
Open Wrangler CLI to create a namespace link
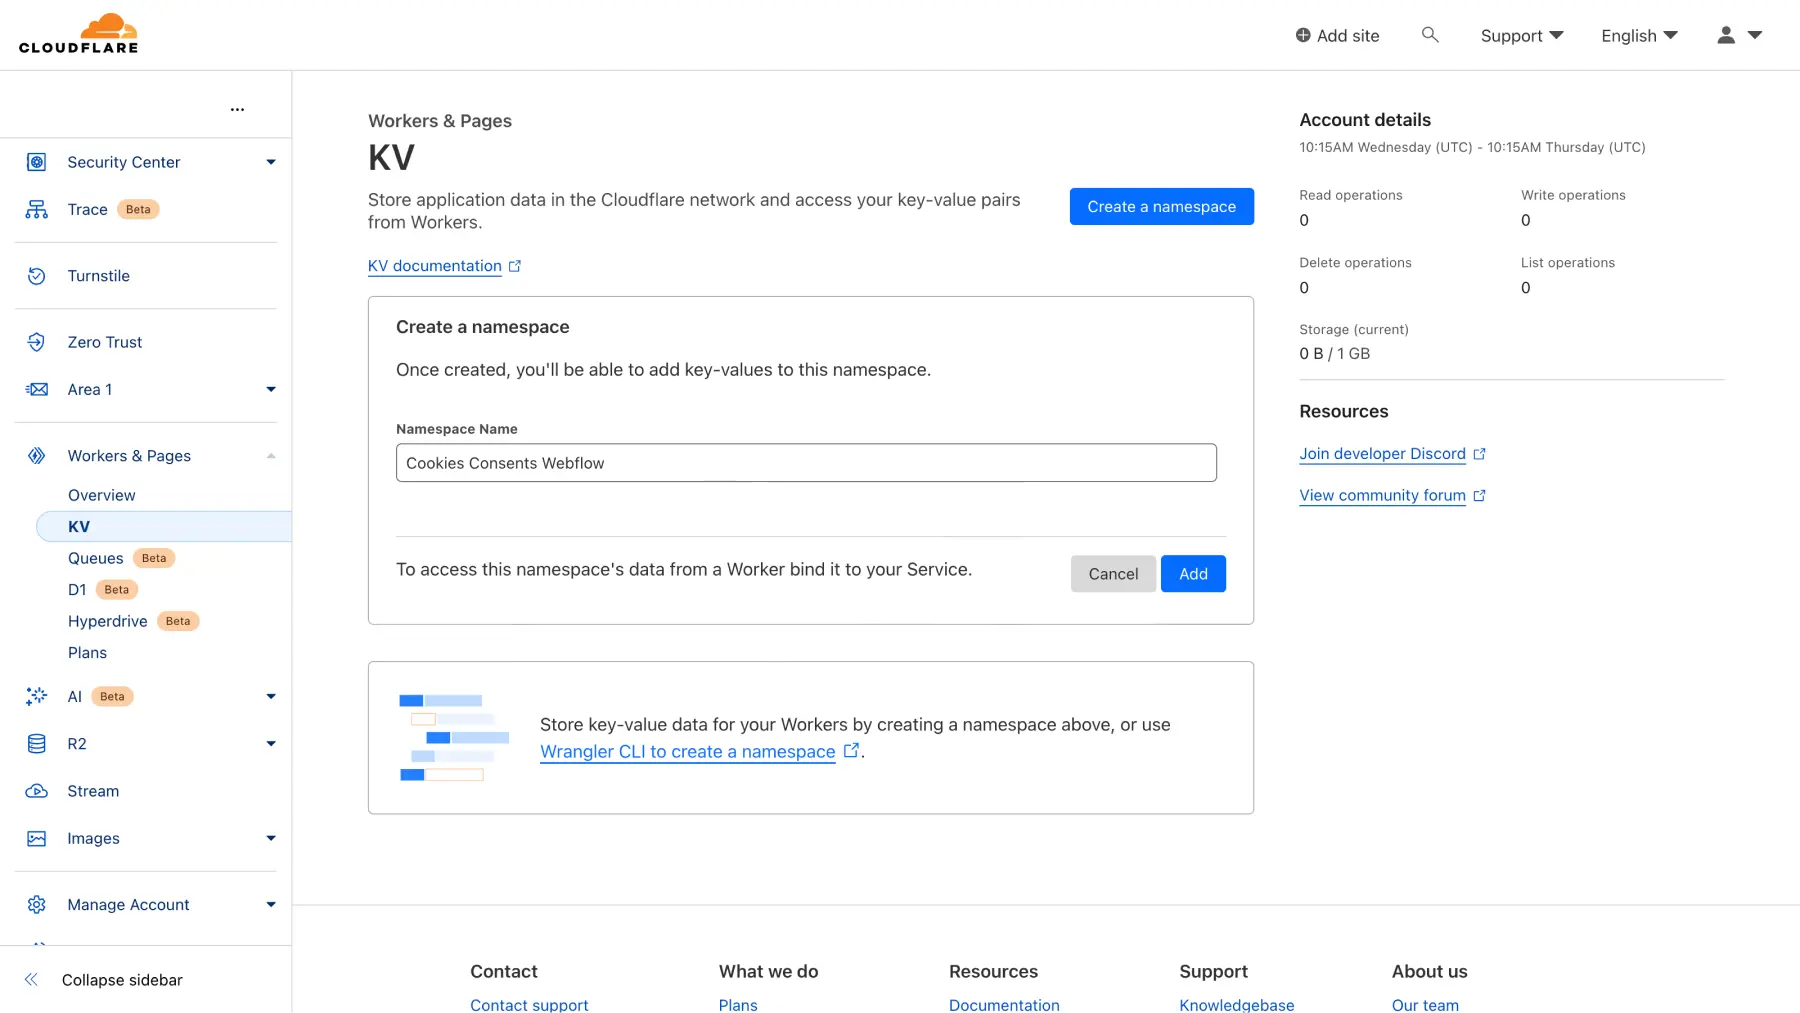click(688, 752)
